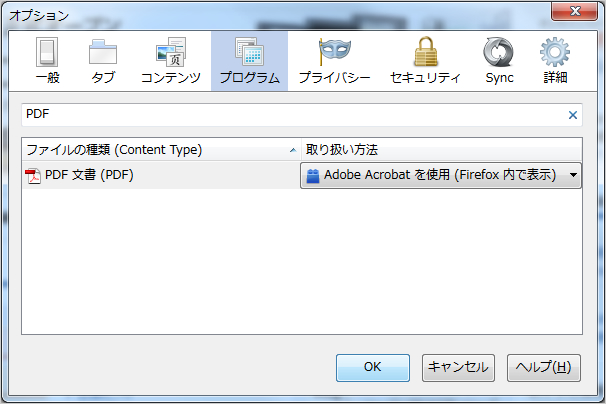
Task: Focus the PDF search field
Action: (x=296, y=114)
